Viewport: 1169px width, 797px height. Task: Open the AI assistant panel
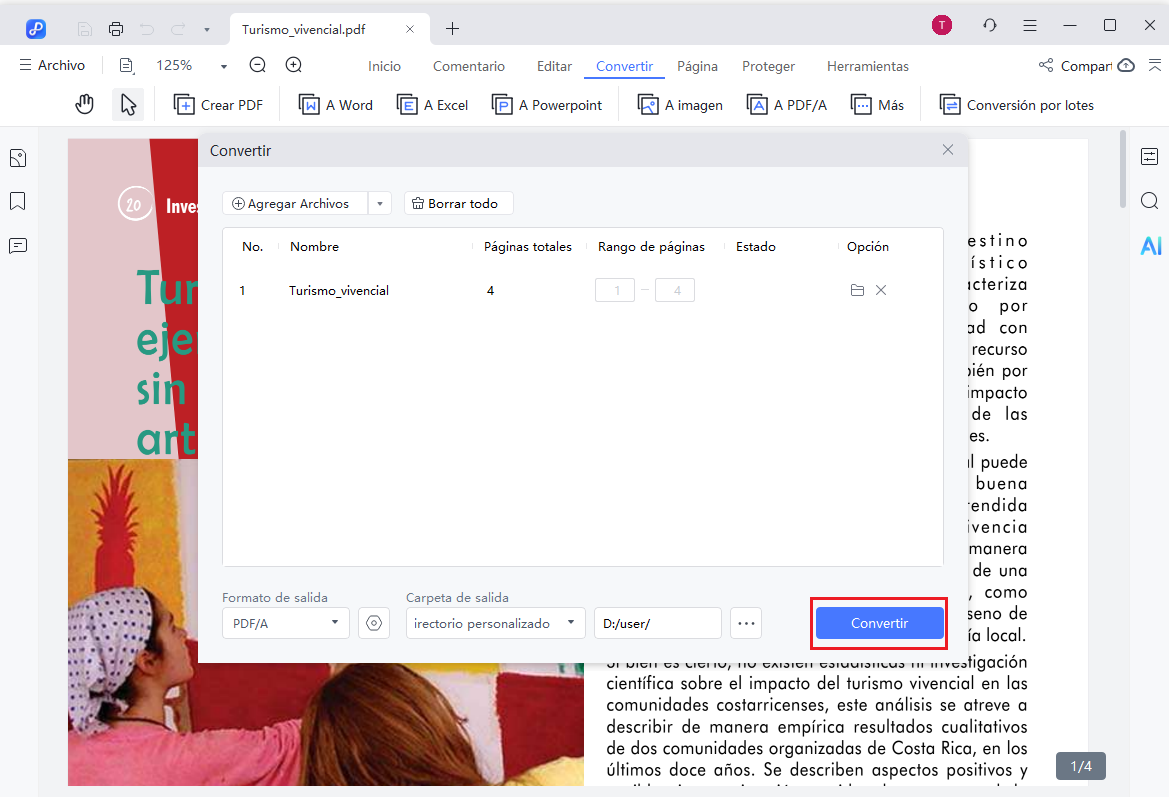tap(1151, 245)
